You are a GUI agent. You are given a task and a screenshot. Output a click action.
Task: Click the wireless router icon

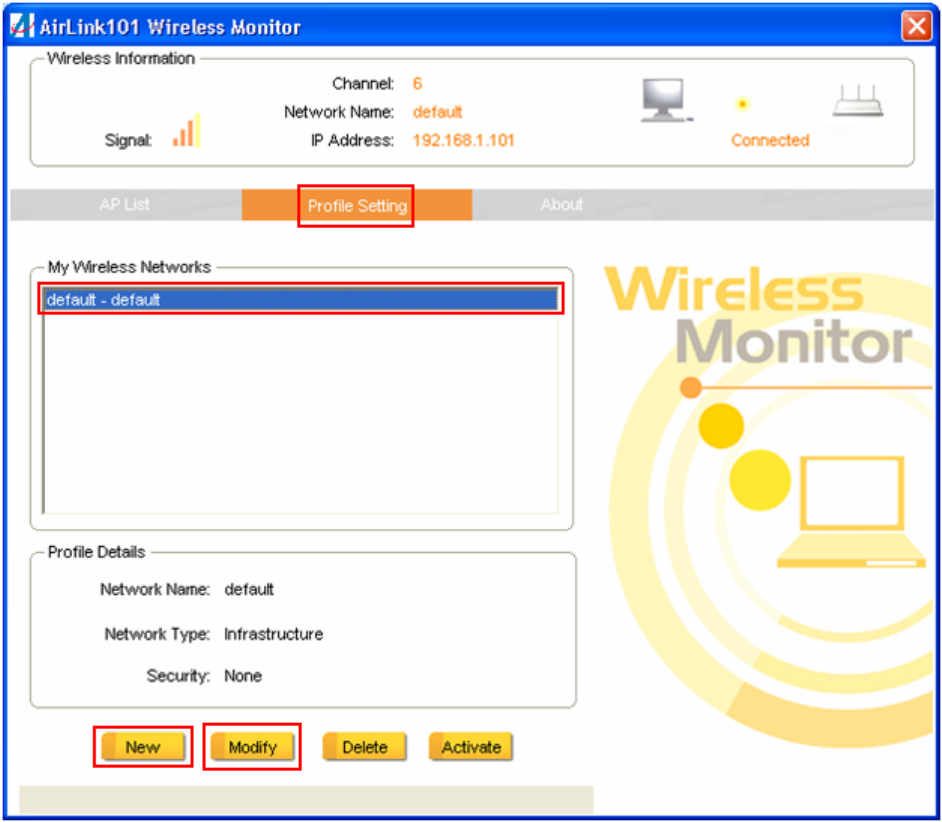tap(858, 100)
